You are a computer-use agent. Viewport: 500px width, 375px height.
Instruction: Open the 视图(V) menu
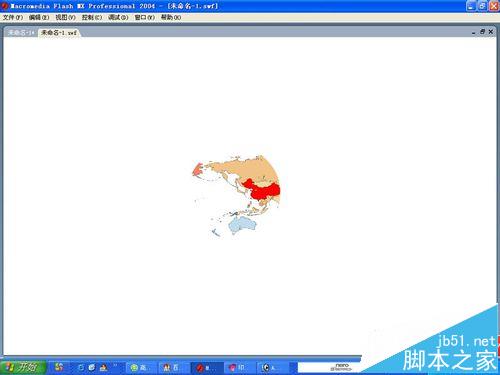click(x=65, y=17)
